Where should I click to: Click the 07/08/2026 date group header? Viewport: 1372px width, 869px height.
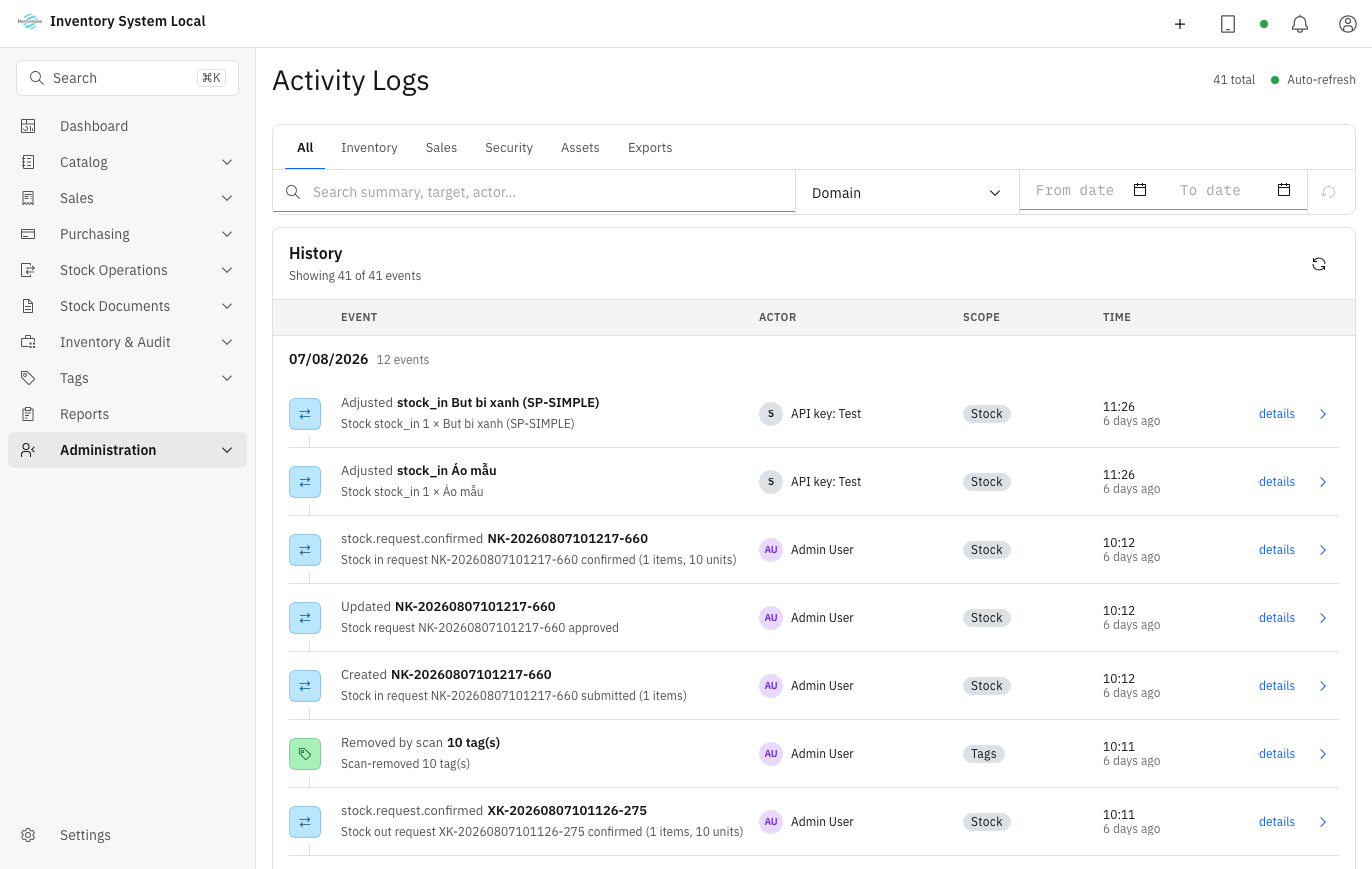click(x=328, y=359)
